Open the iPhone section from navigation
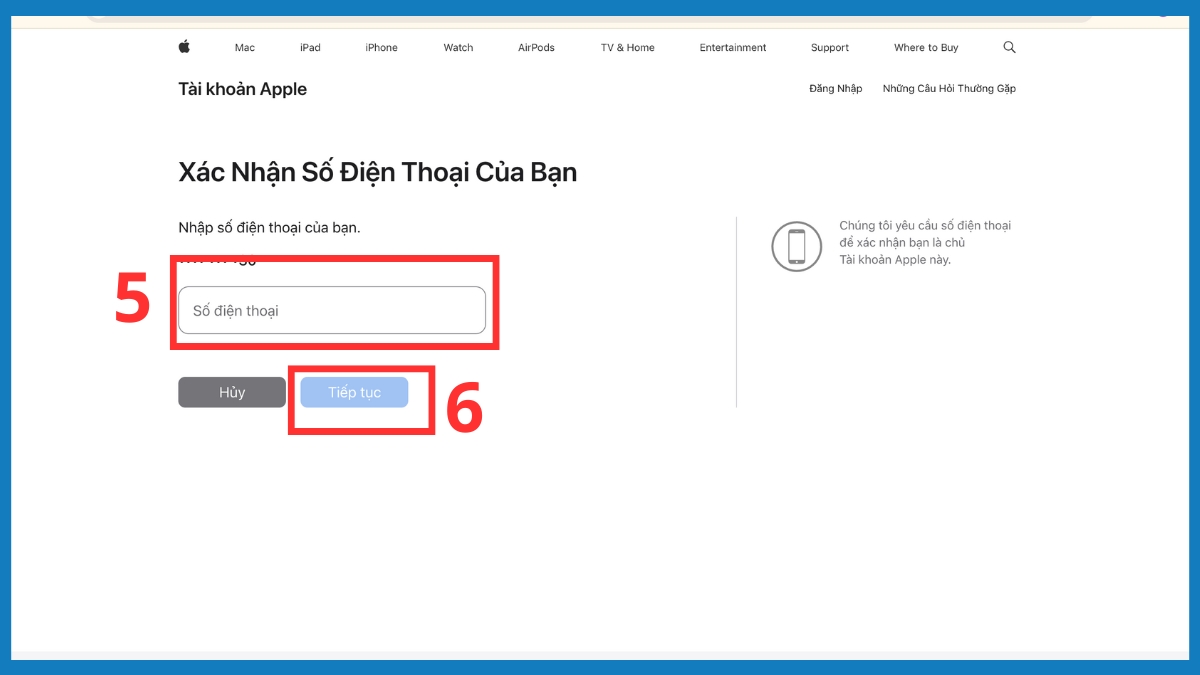Viewport: 1200px width, 675px height. click(381, 47)
